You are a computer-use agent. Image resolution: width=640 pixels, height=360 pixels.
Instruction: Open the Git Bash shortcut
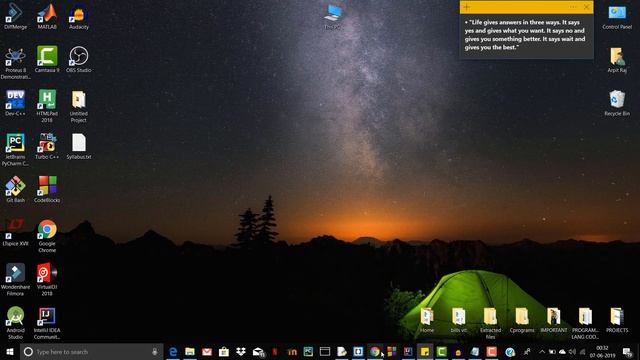15,189
